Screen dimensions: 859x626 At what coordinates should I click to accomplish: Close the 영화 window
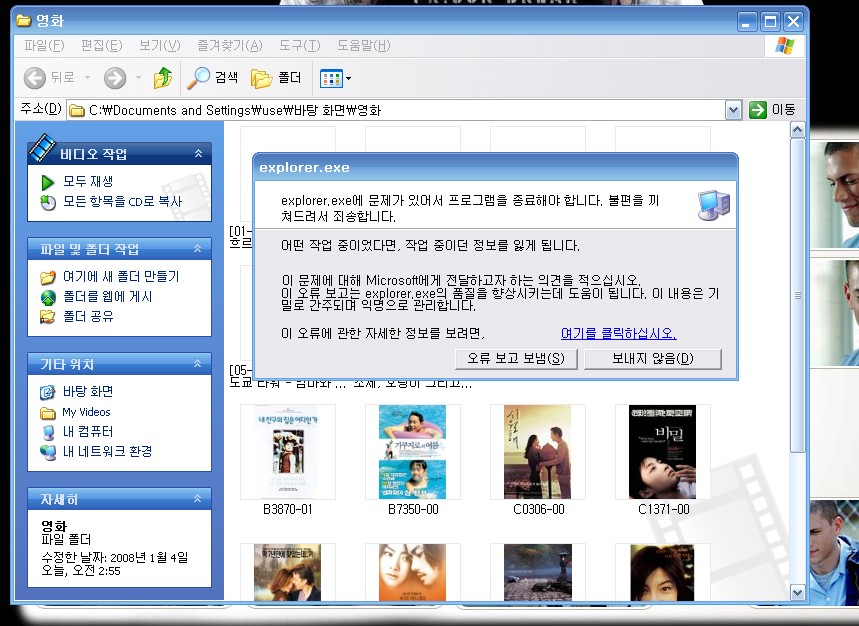[x=794, y=22]
